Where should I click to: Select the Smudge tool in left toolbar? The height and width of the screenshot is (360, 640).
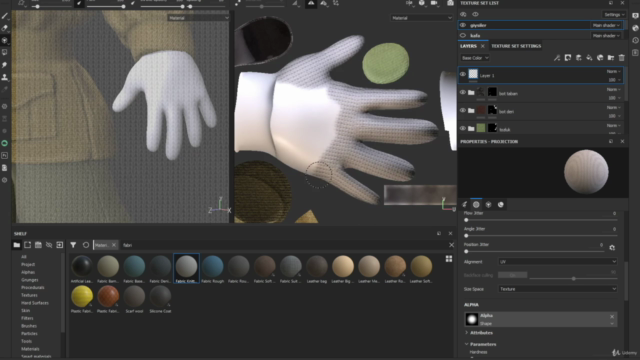tap(4, 65)
